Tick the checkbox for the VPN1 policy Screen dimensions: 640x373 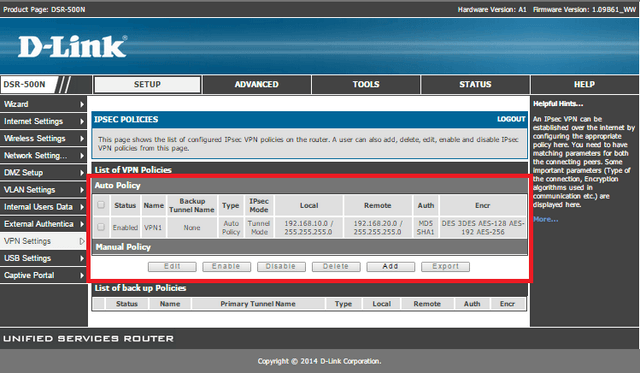101,227
